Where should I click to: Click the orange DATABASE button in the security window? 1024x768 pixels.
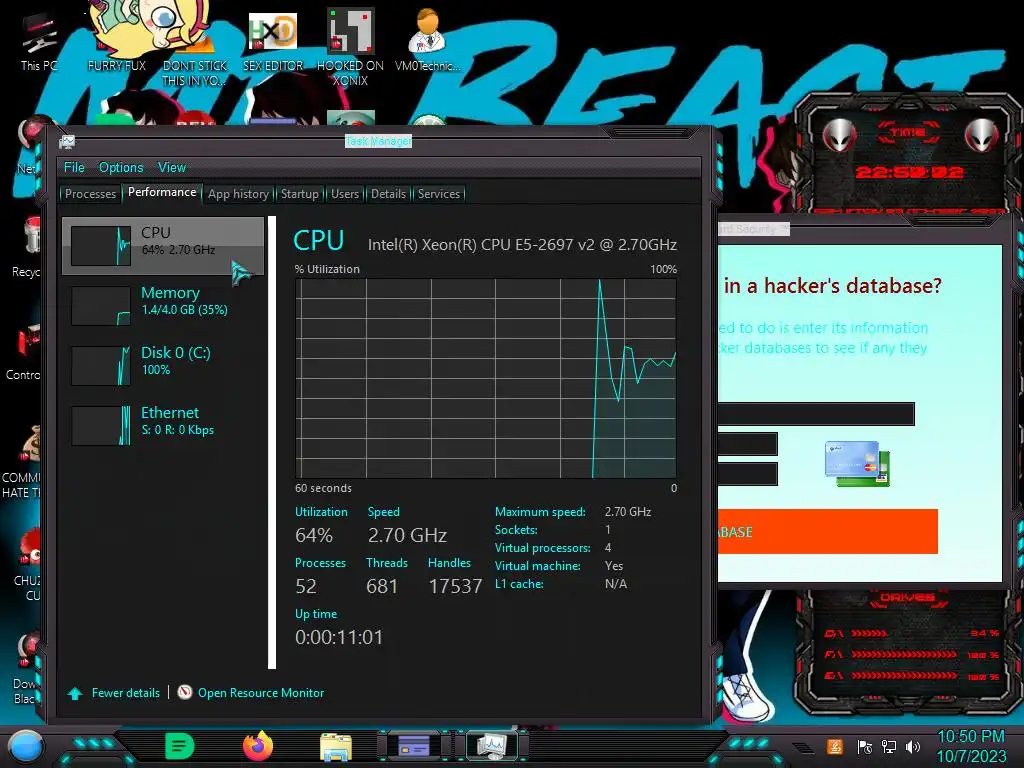(x=827, y=532)
